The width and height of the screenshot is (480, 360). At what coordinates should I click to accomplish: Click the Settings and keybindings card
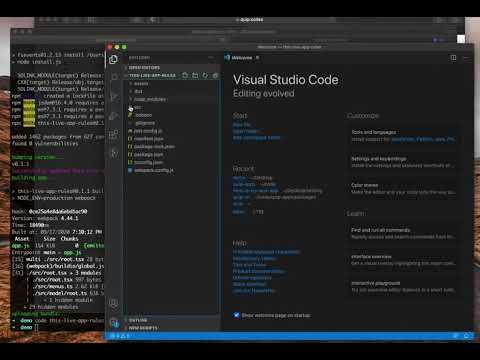point(403,162)
